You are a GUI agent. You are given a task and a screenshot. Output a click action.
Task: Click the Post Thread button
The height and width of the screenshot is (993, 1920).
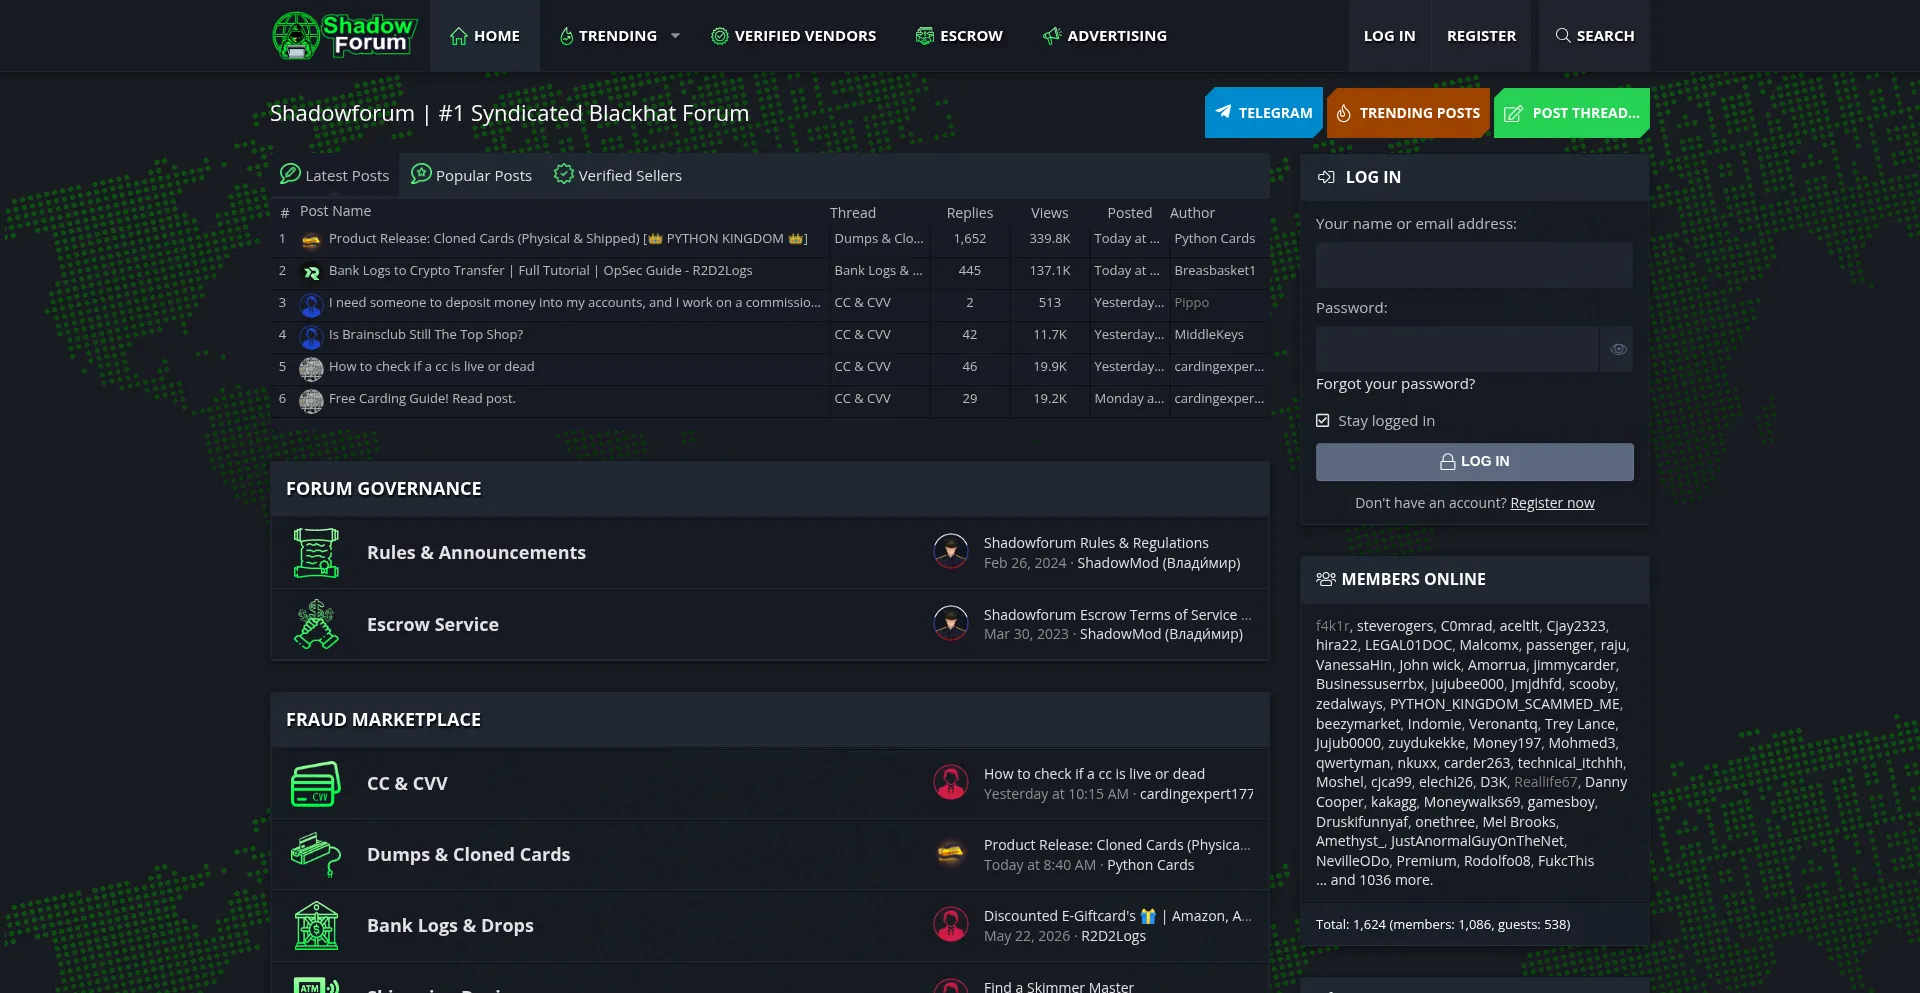click(x=1572, y=113)
